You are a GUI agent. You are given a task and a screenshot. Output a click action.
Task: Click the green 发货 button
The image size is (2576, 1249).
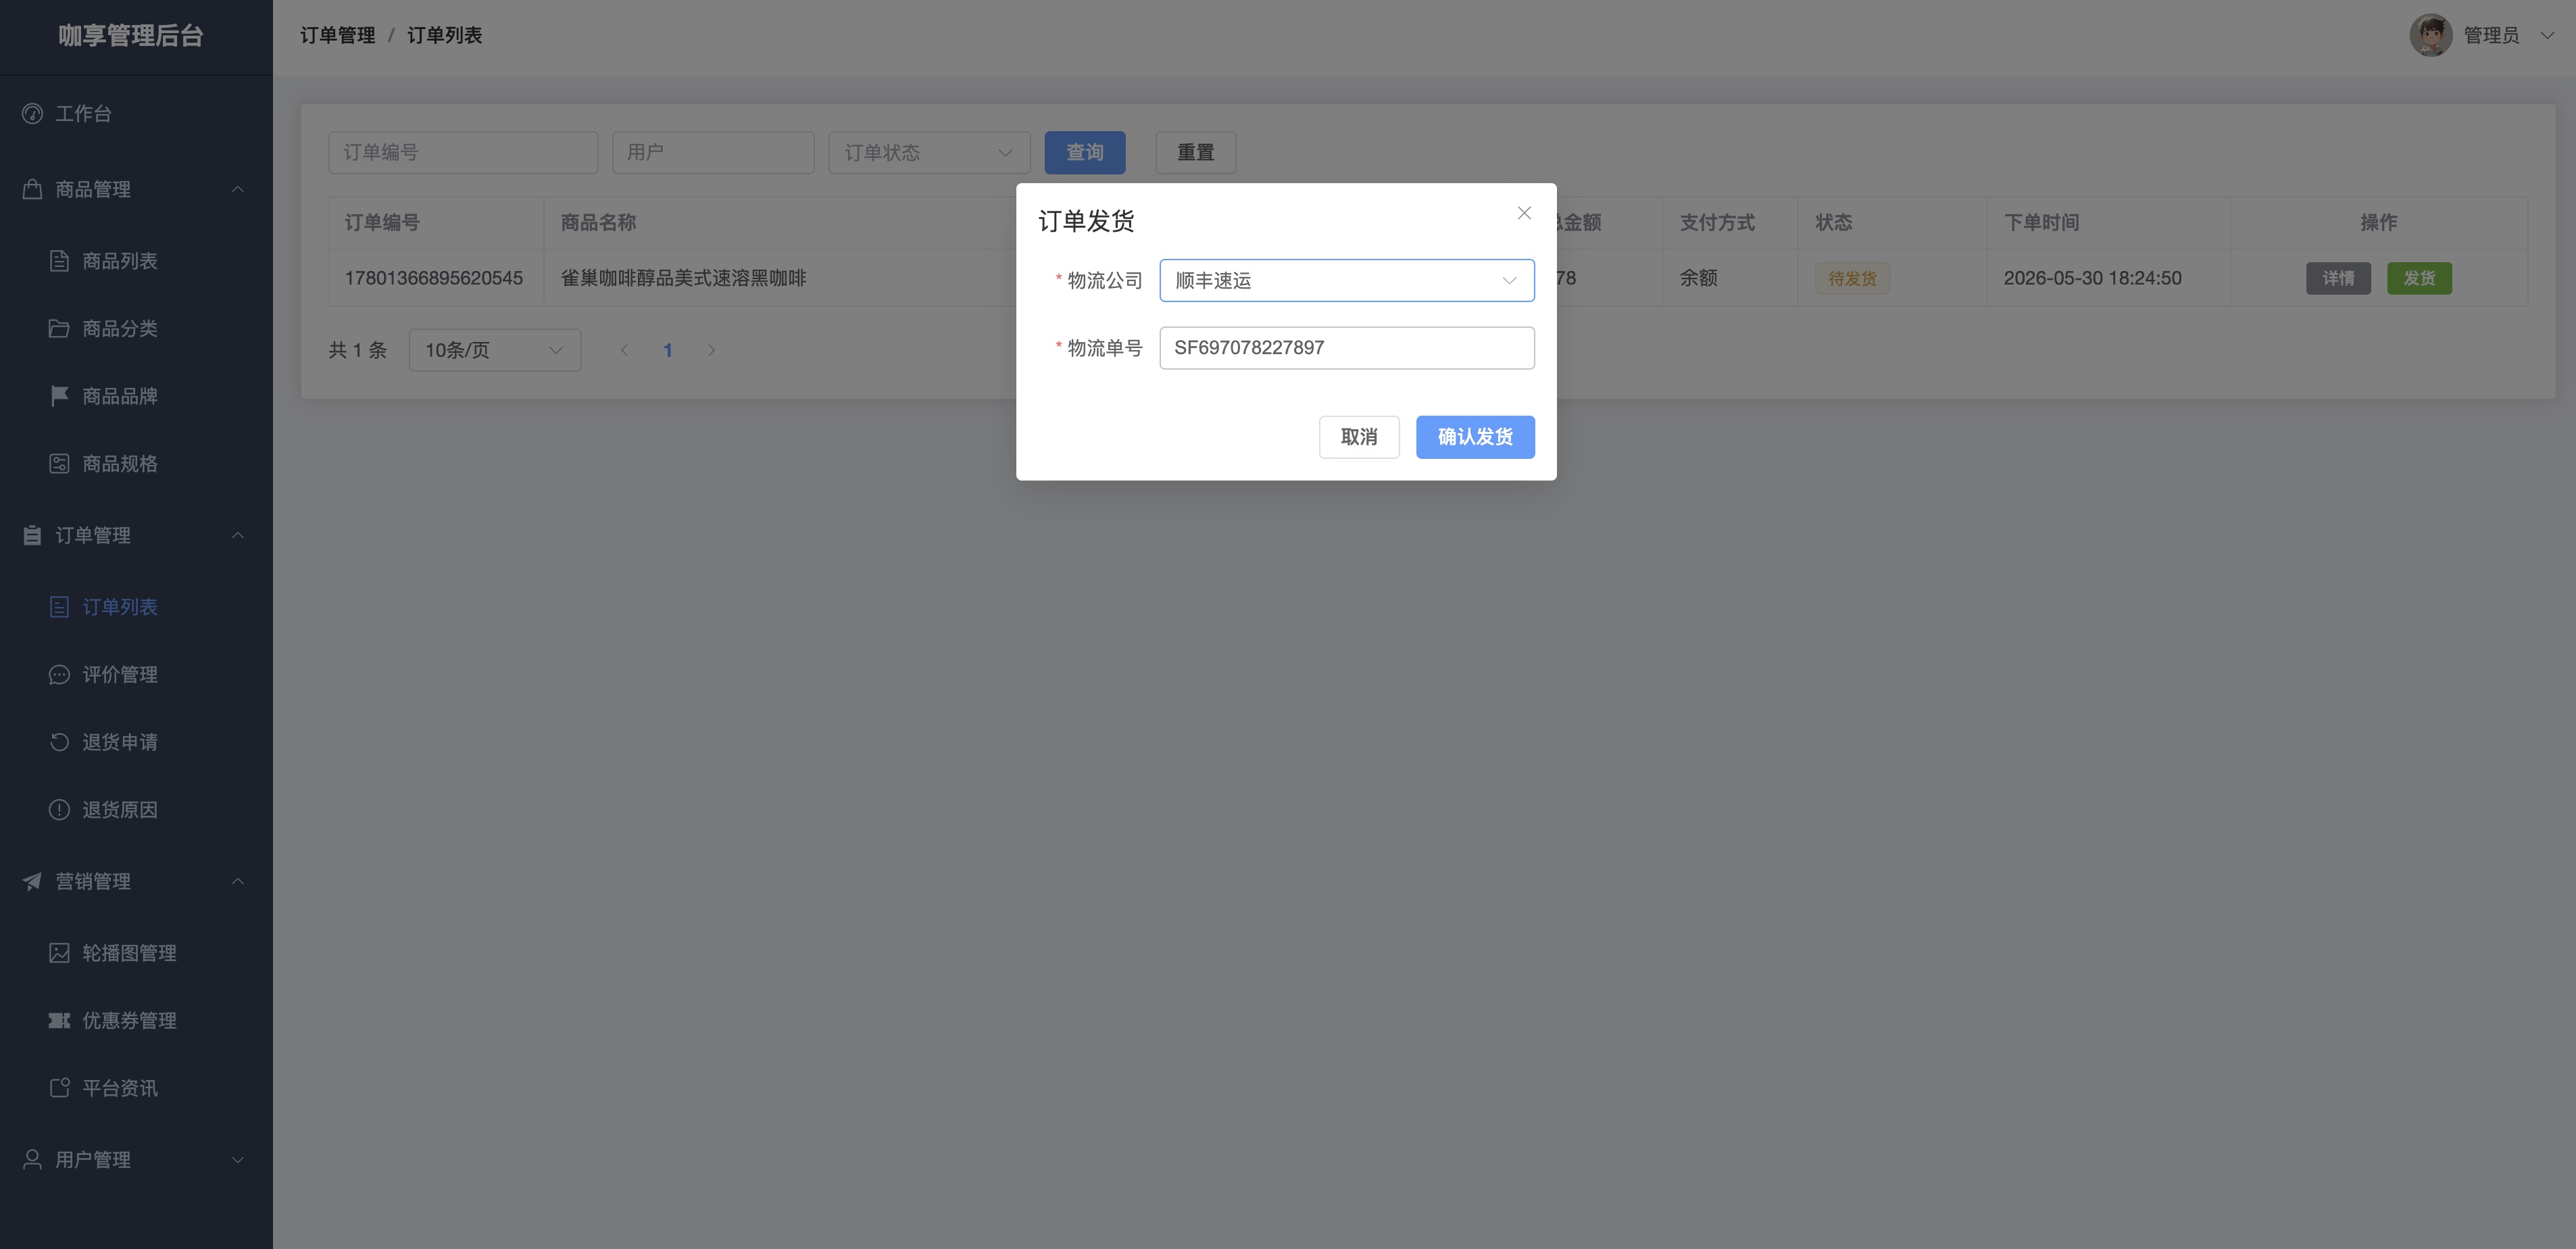[x=2419, y=278]
